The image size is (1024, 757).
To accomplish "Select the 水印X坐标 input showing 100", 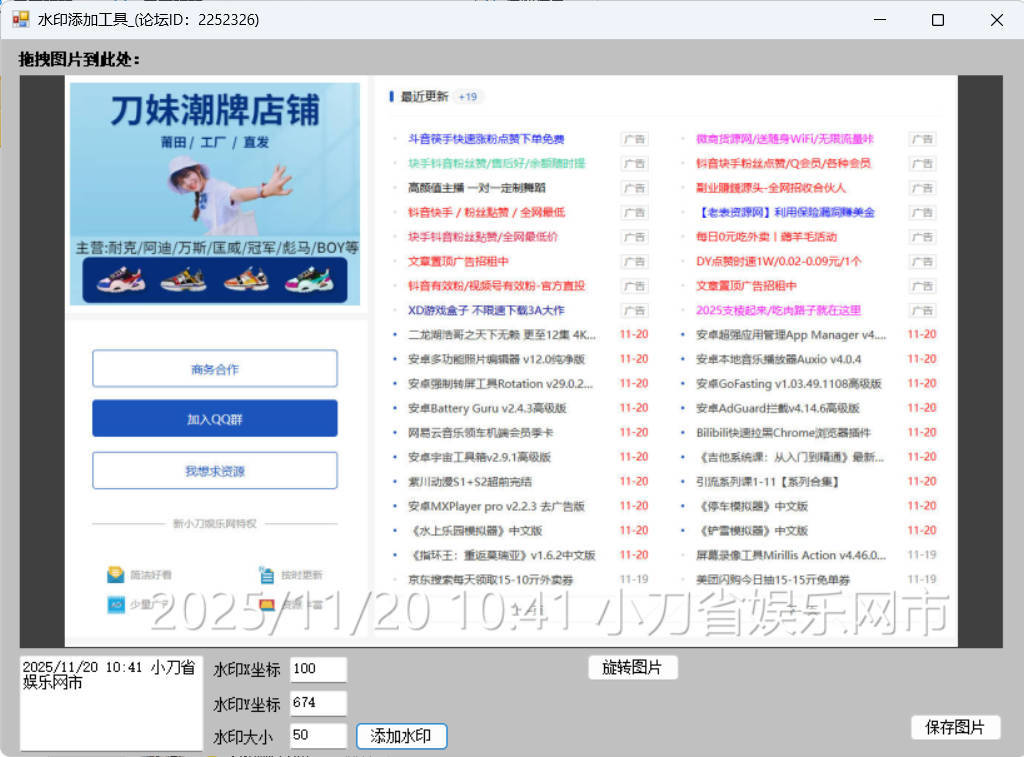I will click(x=317, y=669).
